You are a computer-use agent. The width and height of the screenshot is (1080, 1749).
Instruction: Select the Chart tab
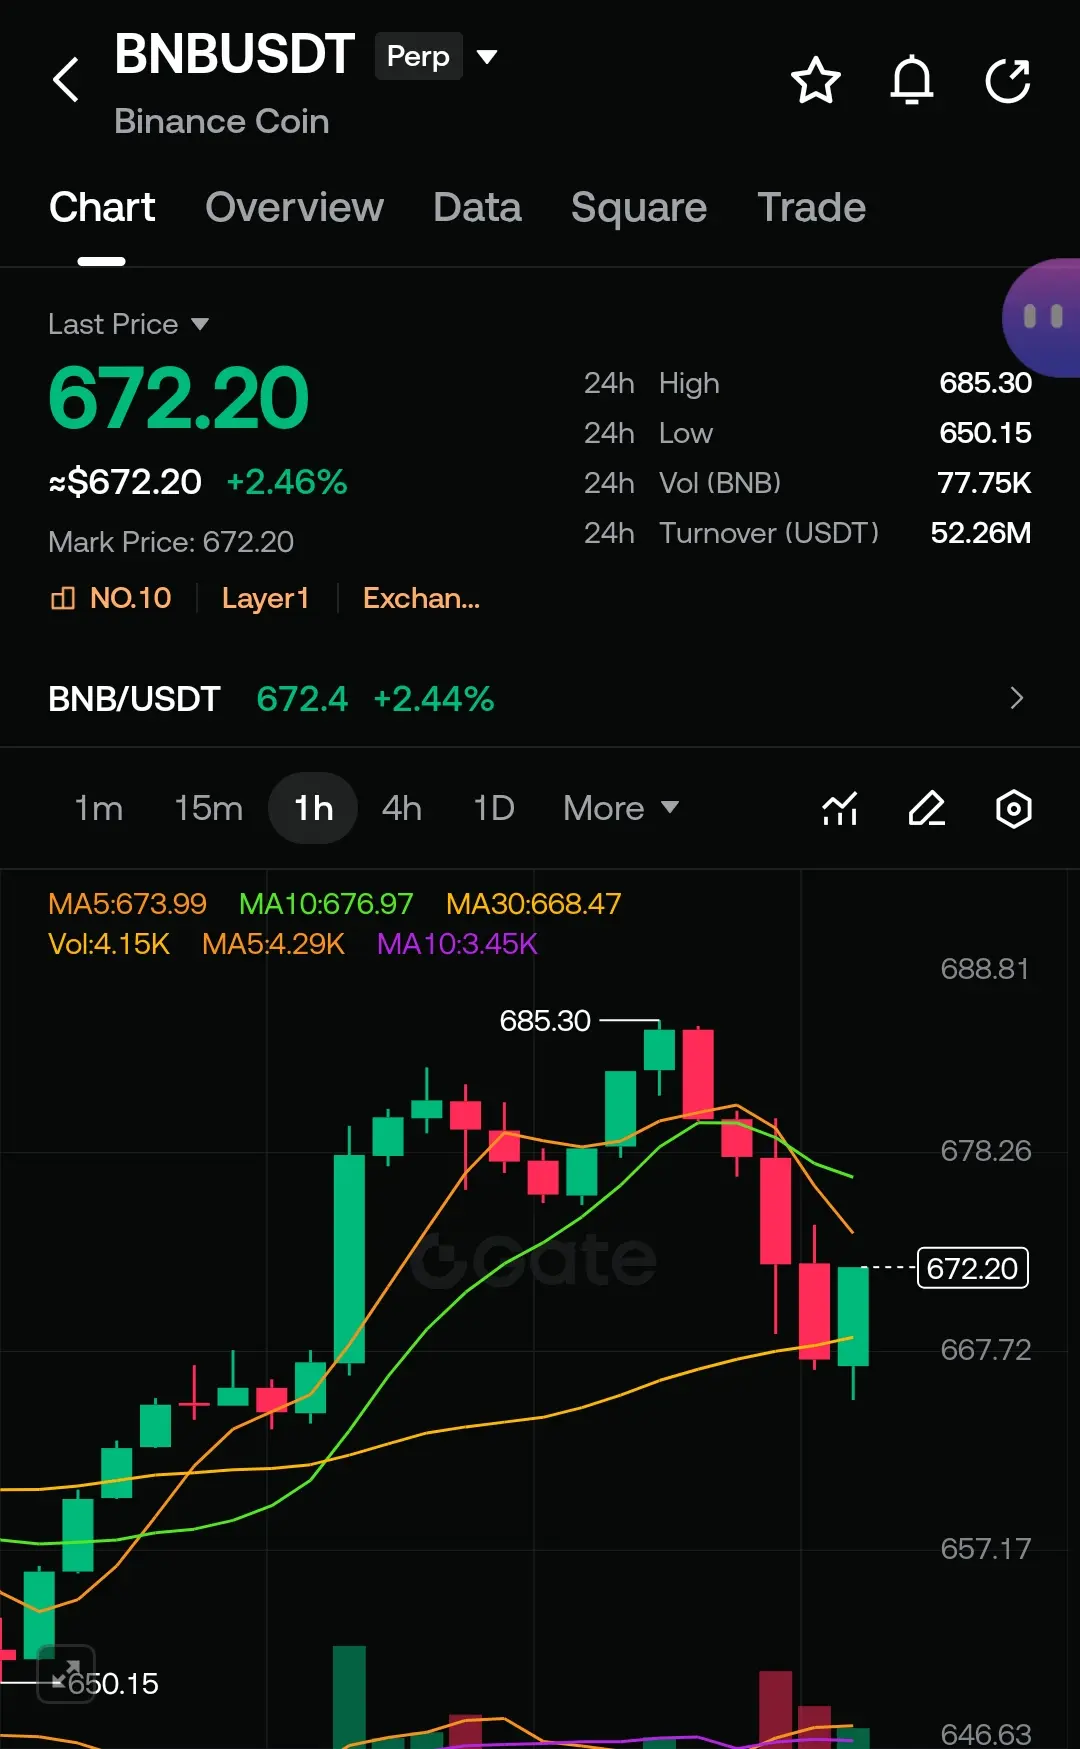tap(102, 207)
